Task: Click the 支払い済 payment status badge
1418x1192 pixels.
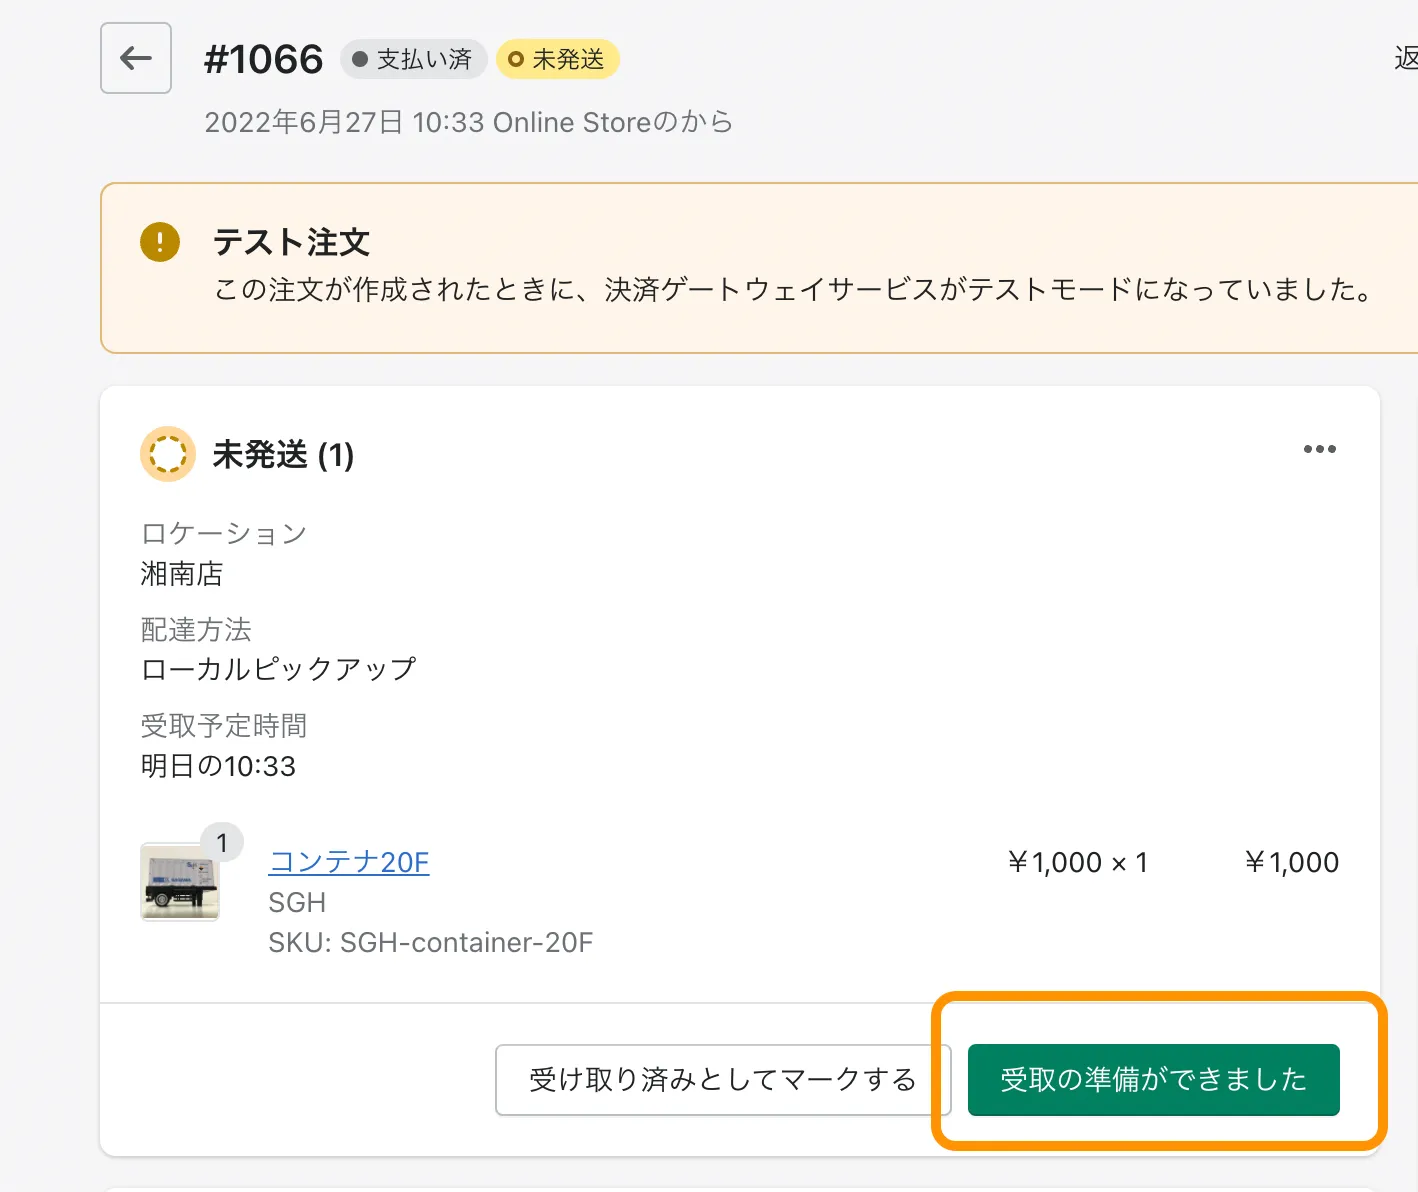Action: pyautogui.click(x=413, y=59)
